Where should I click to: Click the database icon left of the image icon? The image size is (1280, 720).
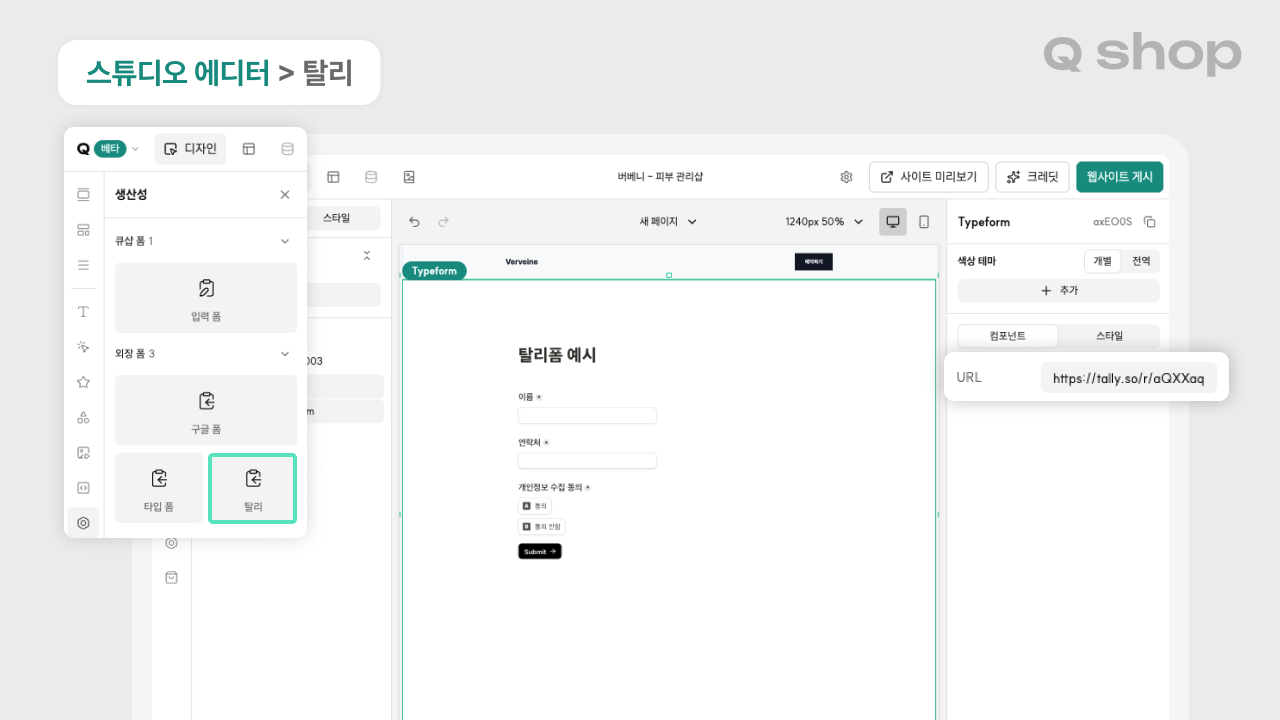tap(371, 177)
